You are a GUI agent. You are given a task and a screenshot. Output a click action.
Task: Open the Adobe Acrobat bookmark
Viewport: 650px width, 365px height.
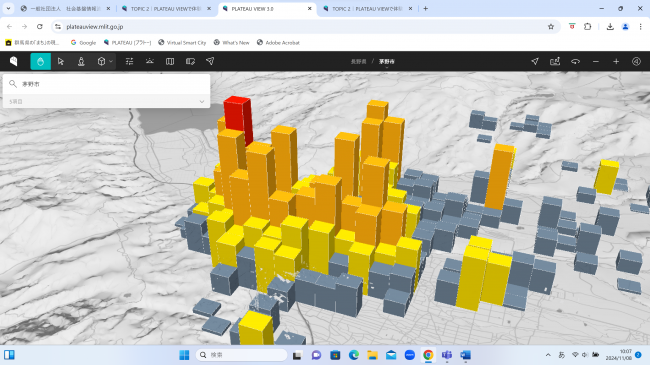(x=278, y=42)
